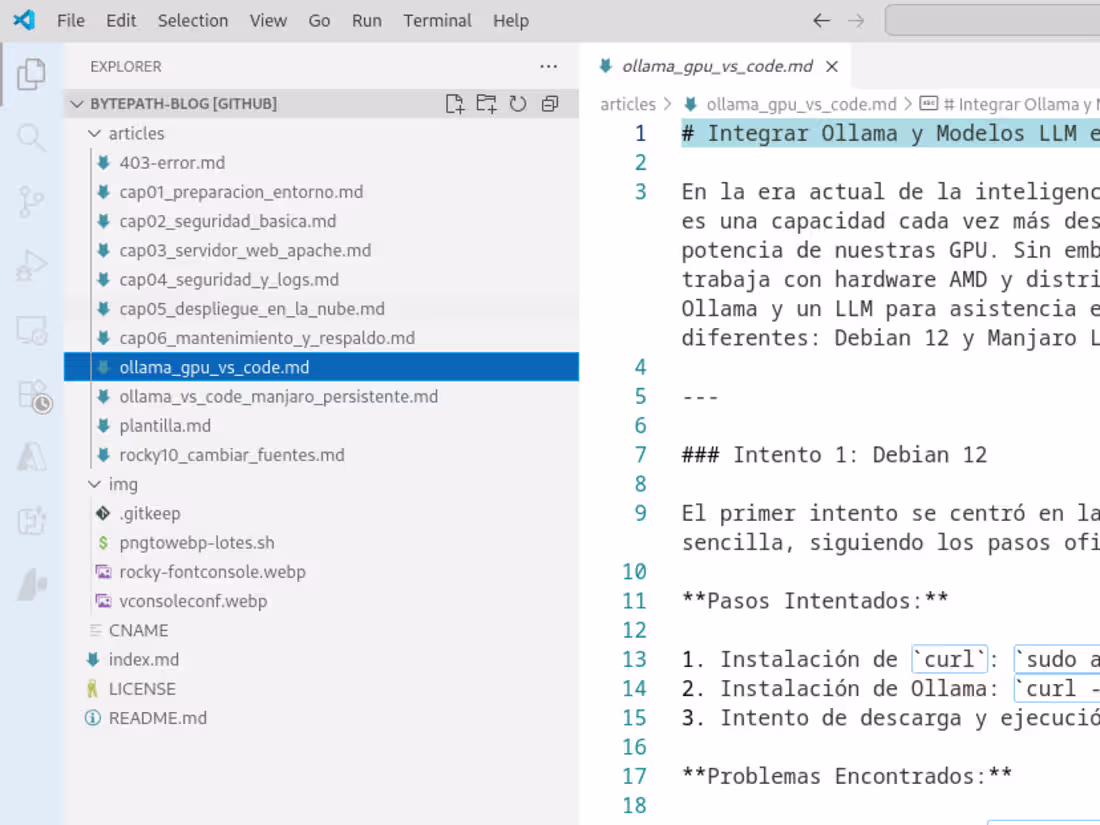Refresh the Explorer with the refresh icon
This screenshot has width=1100, height=825.
(x=518, y=103)
